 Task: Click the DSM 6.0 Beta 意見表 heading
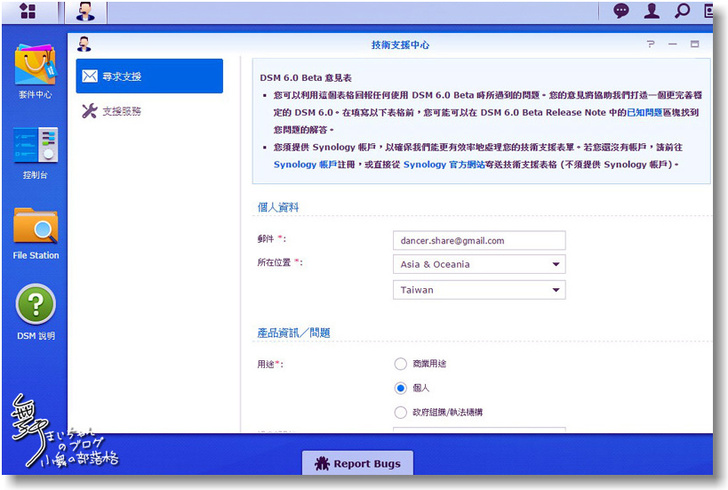click(x=306, y=78)
